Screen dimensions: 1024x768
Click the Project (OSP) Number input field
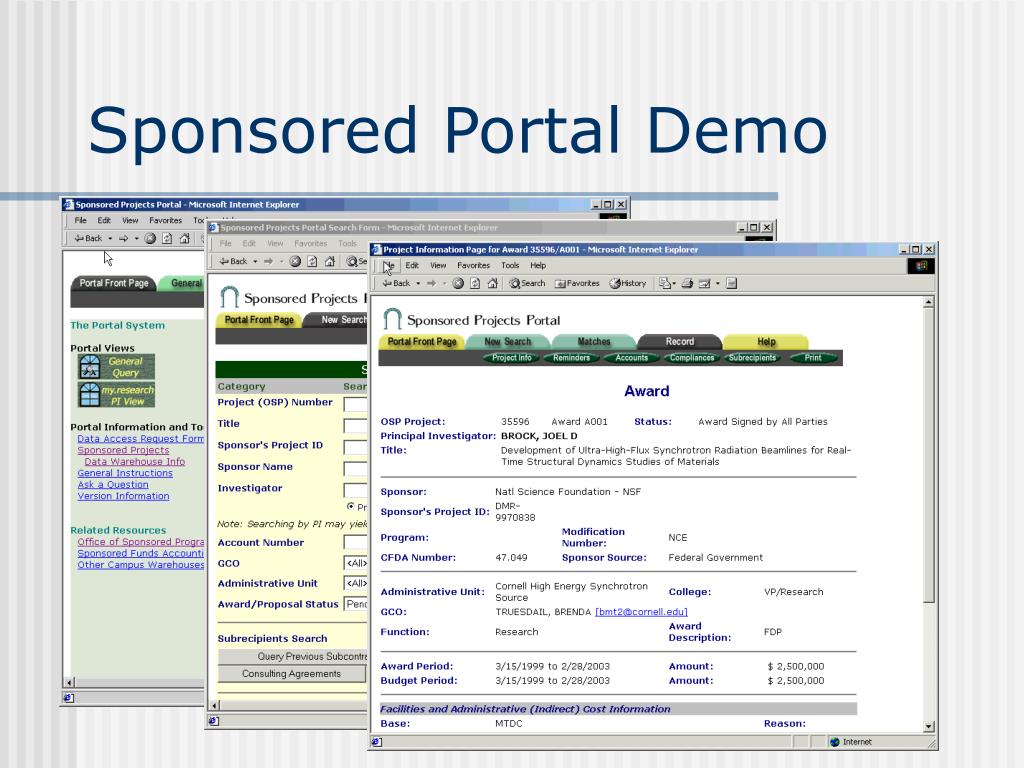coord(355,404)
